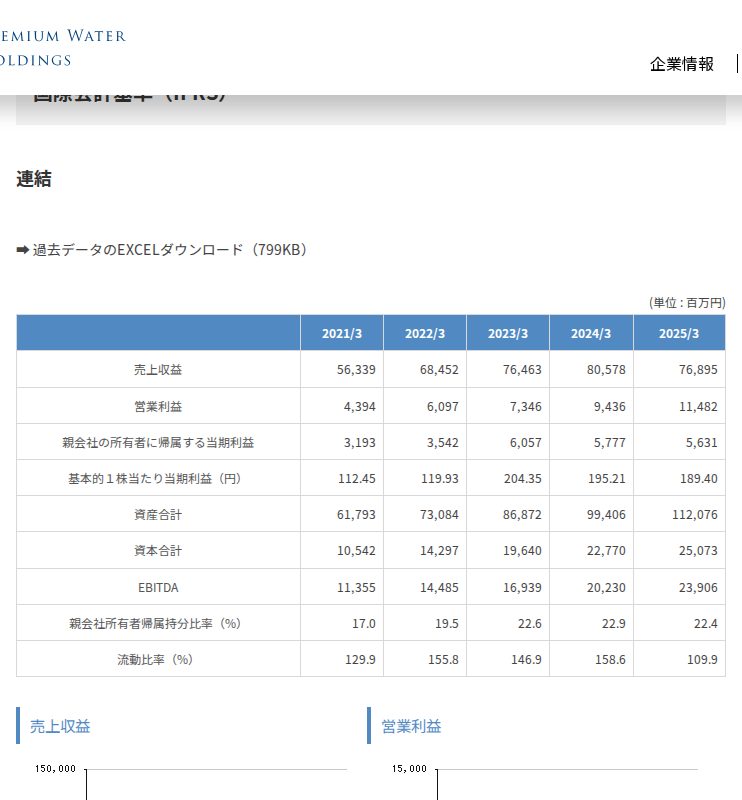Click the 19,640 total equity cell
This screenshot has width=742, height=800.
(508, 551)
